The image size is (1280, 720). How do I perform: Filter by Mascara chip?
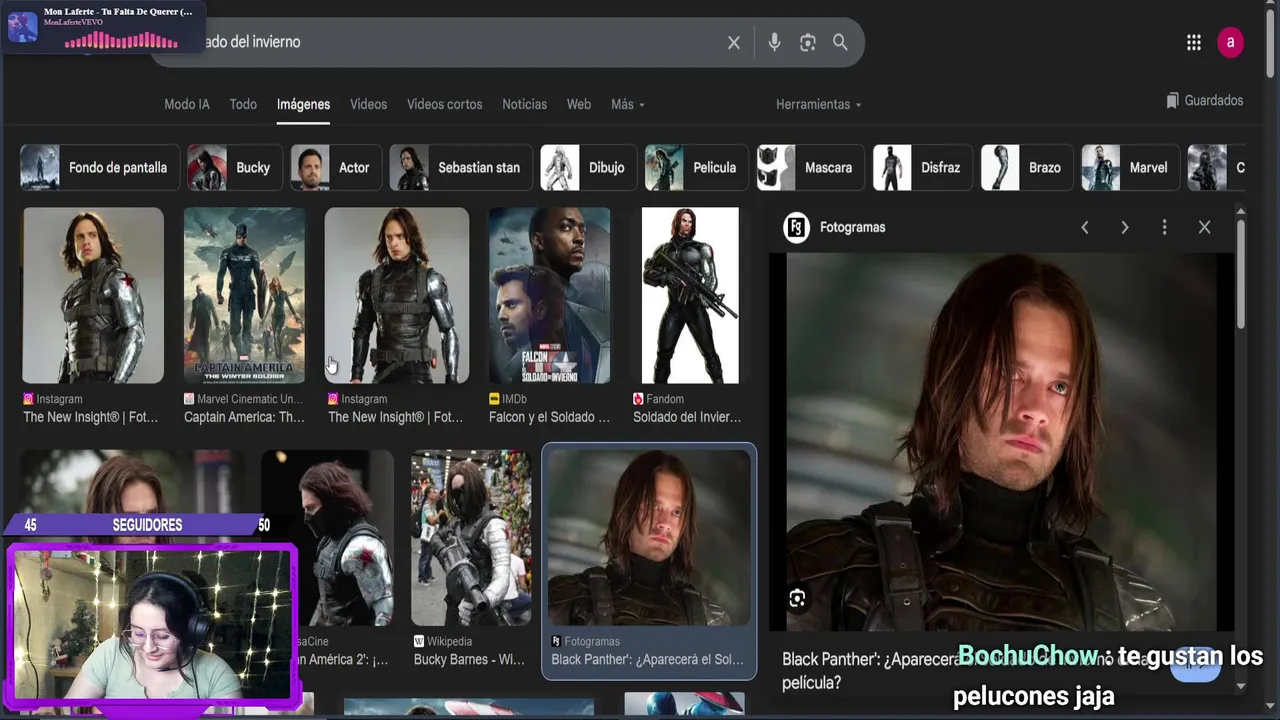point(810,167)
